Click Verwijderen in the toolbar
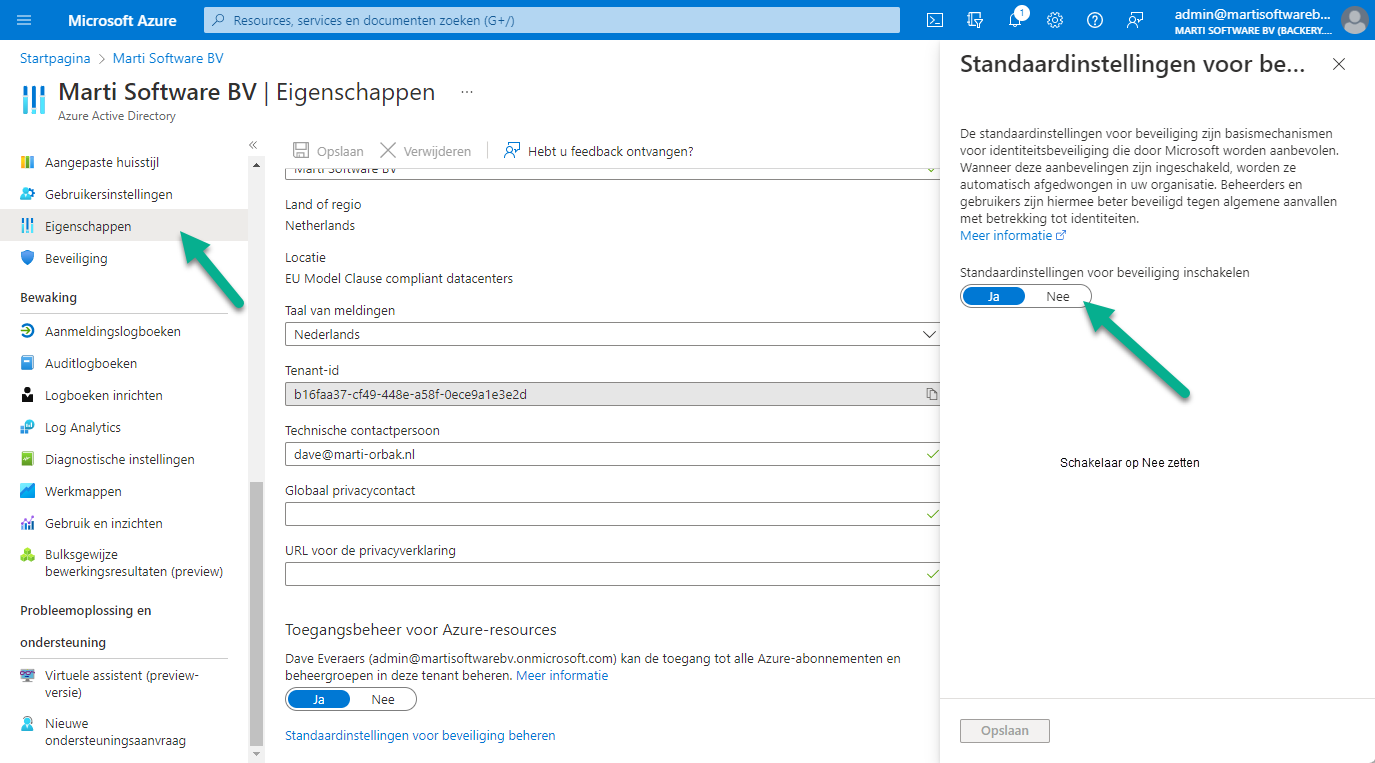 tap(425, 151)
